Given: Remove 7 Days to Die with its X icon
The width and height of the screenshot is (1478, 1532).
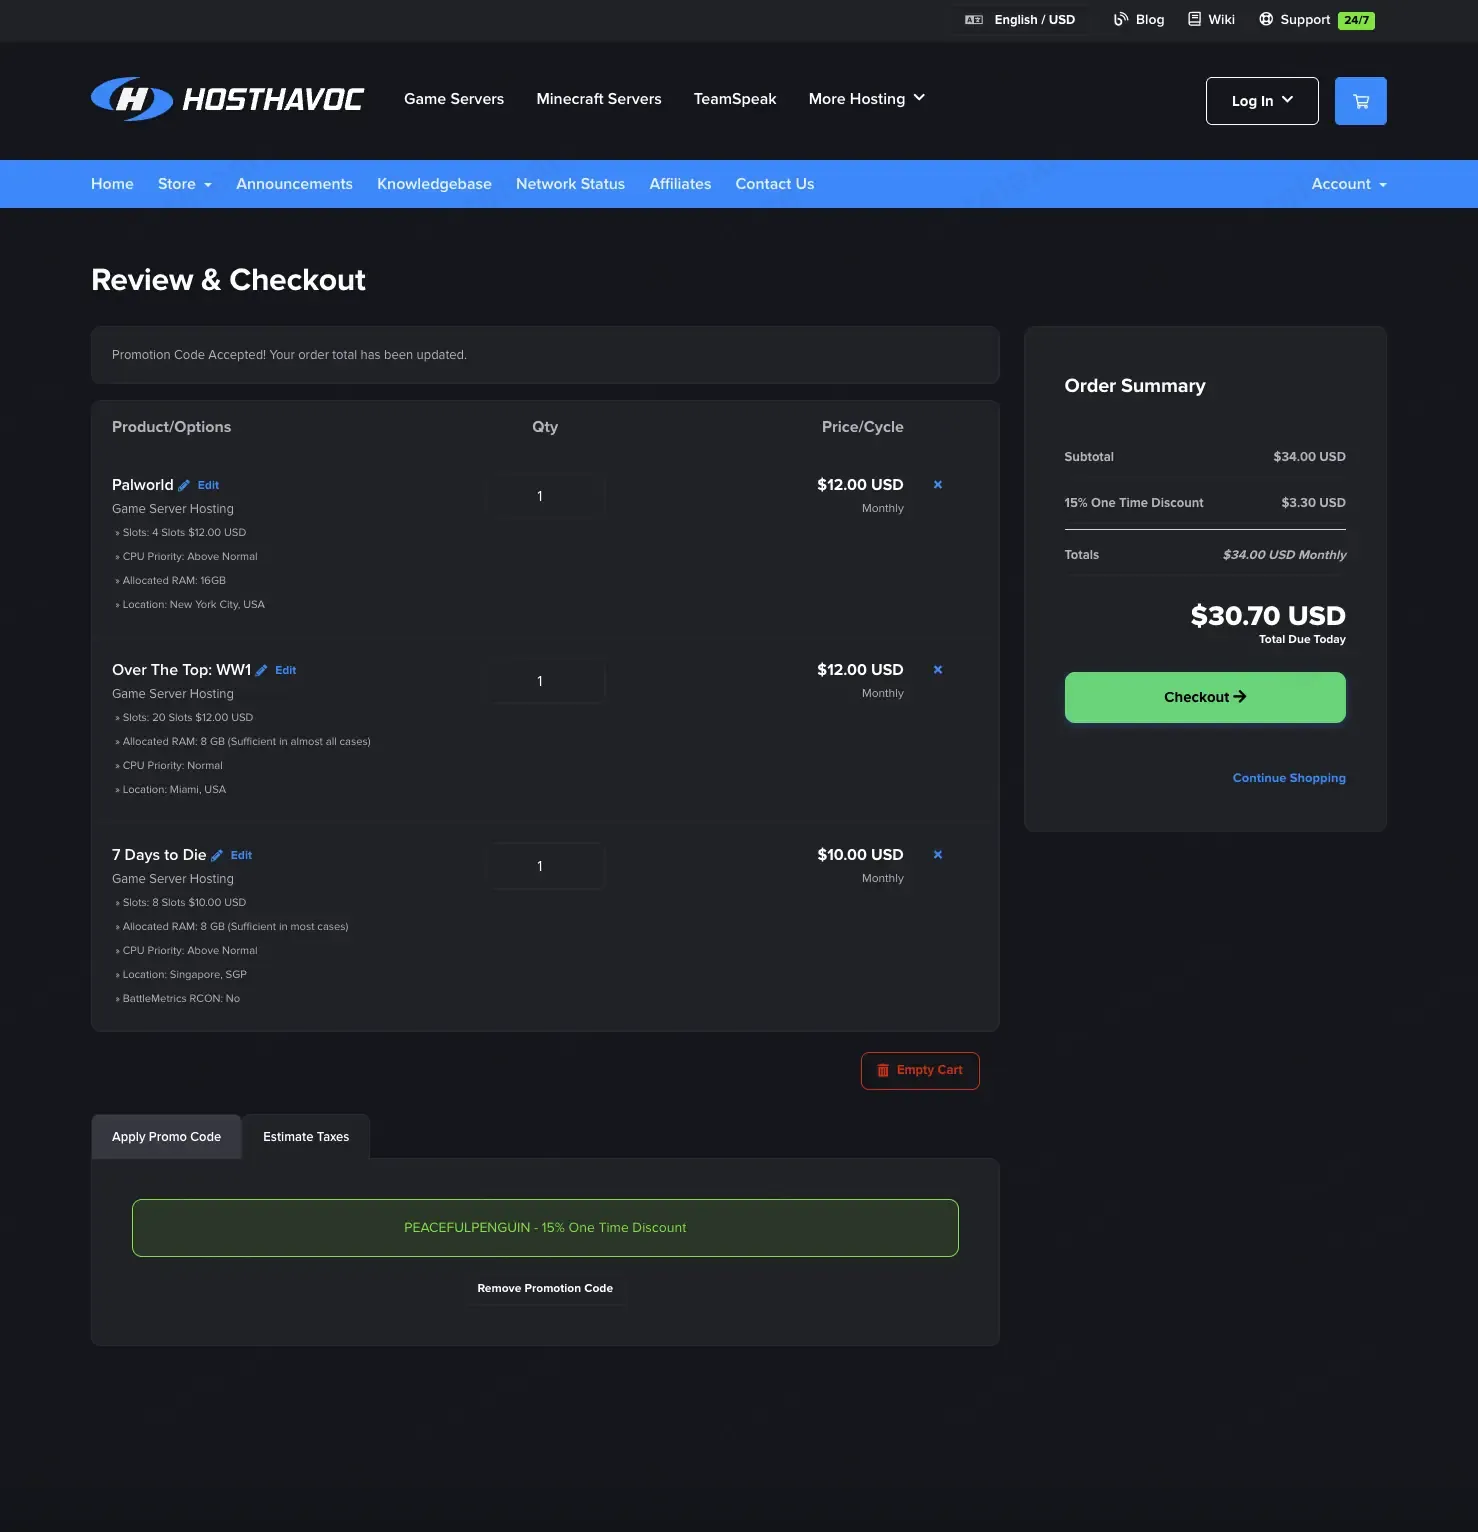Looking at the screenshot, I should pyautogui.click(x=938, y=855).
